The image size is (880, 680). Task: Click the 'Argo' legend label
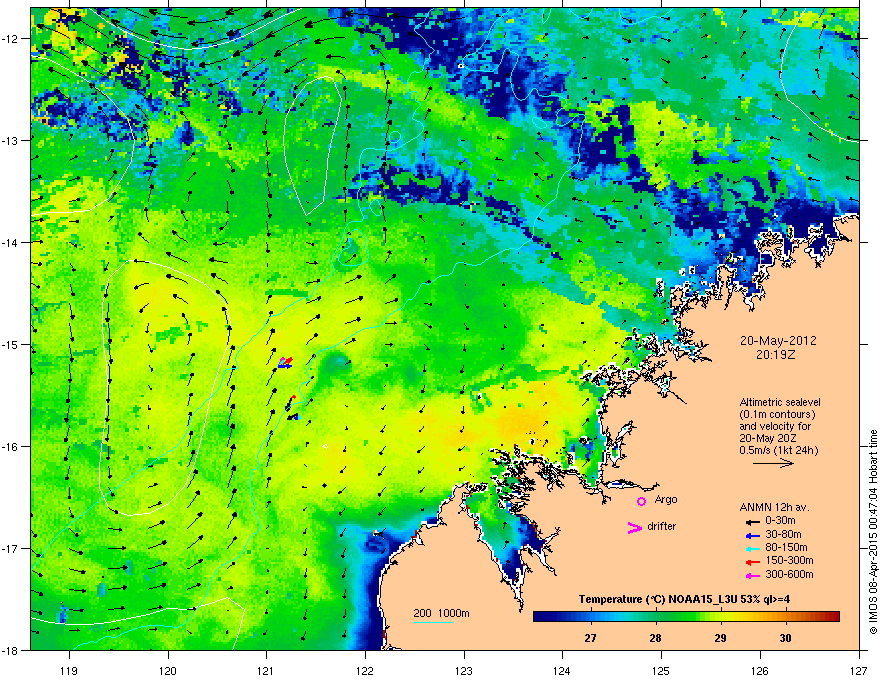[666, 499]
